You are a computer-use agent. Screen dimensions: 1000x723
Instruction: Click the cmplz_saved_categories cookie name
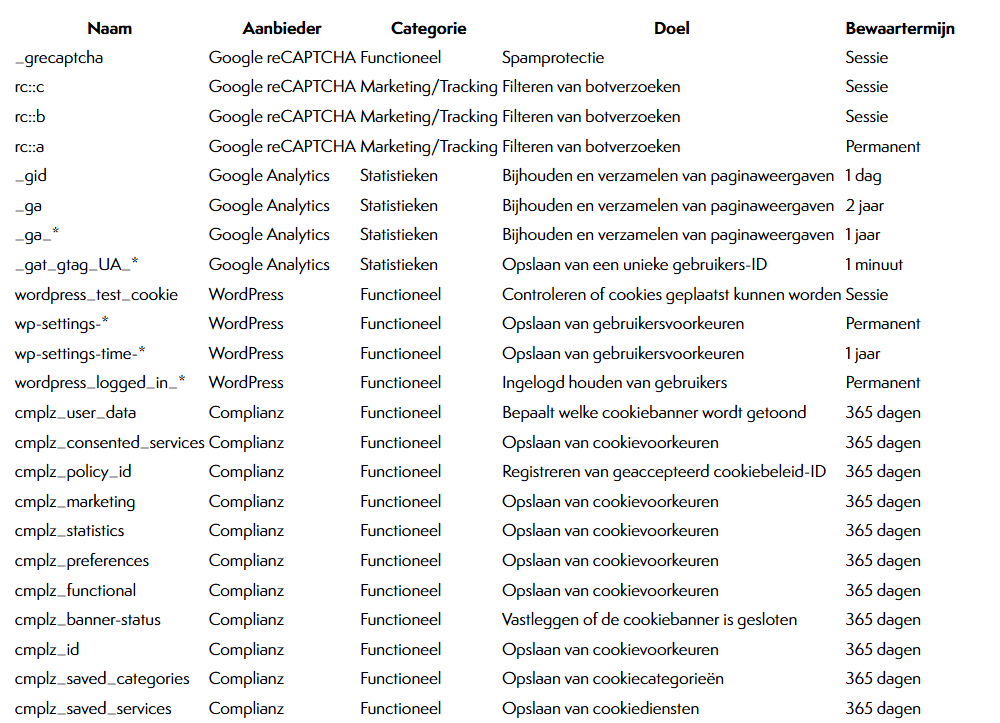101,679
